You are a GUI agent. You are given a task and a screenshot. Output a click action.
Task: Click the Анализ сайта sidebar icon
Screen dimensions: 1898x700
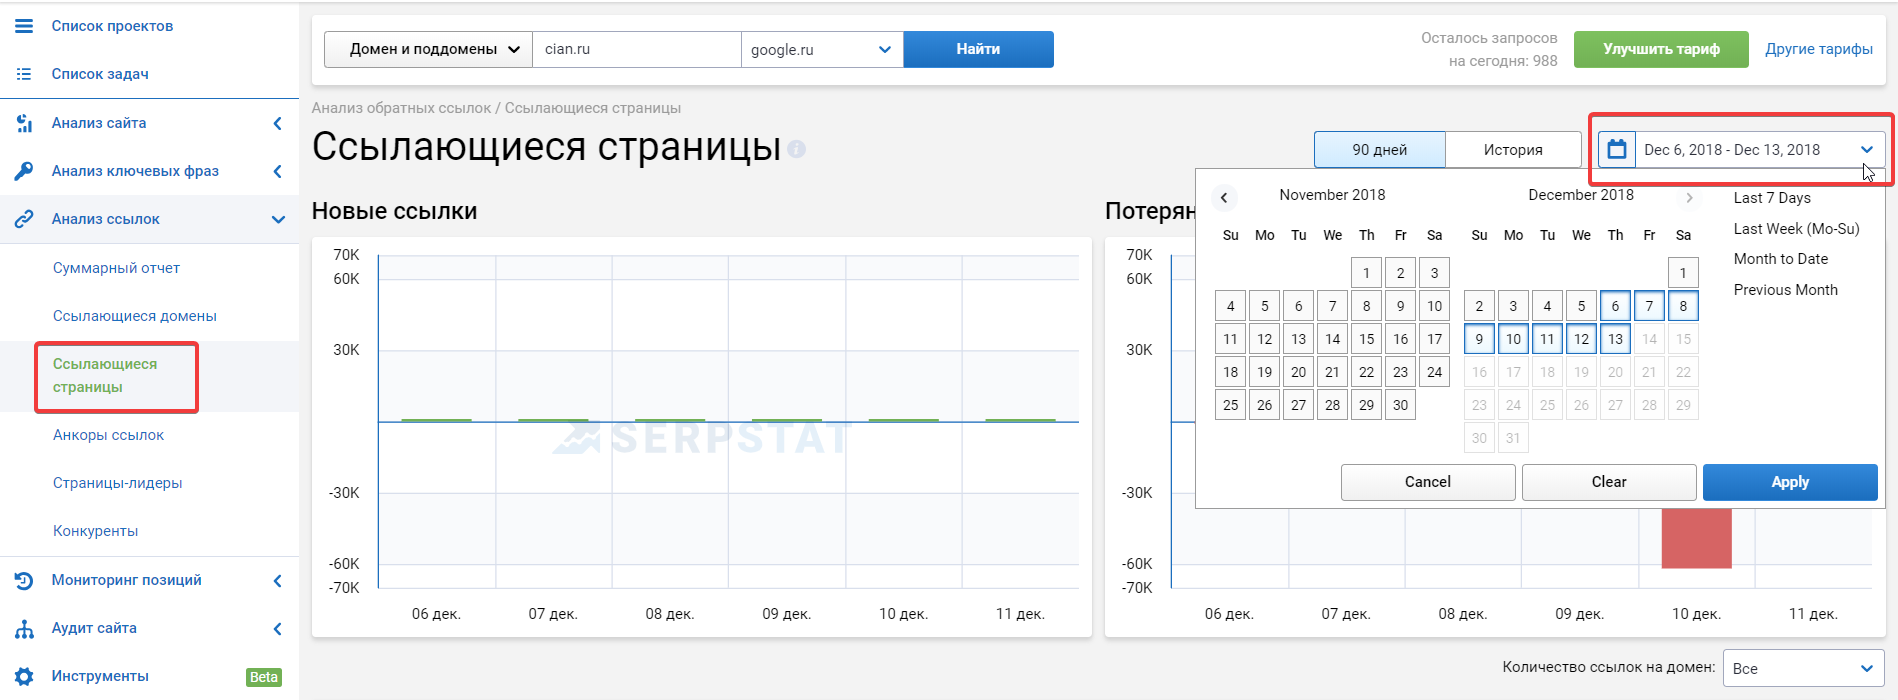(x=24, y=123)
